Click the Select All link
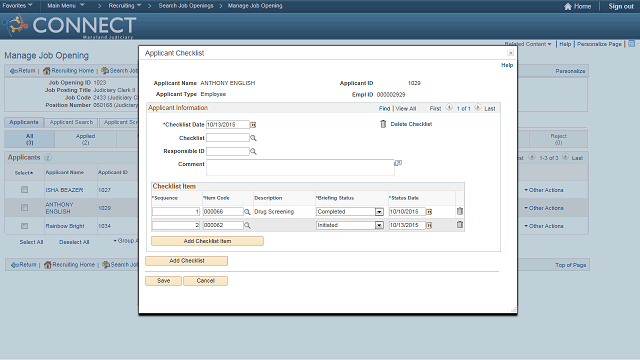640x360 pixels. [x=31, y=242]
